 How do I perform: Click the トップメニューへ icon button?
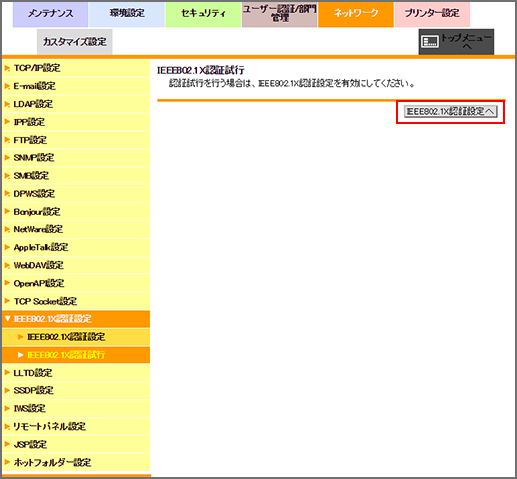click(x=456, y=42)
